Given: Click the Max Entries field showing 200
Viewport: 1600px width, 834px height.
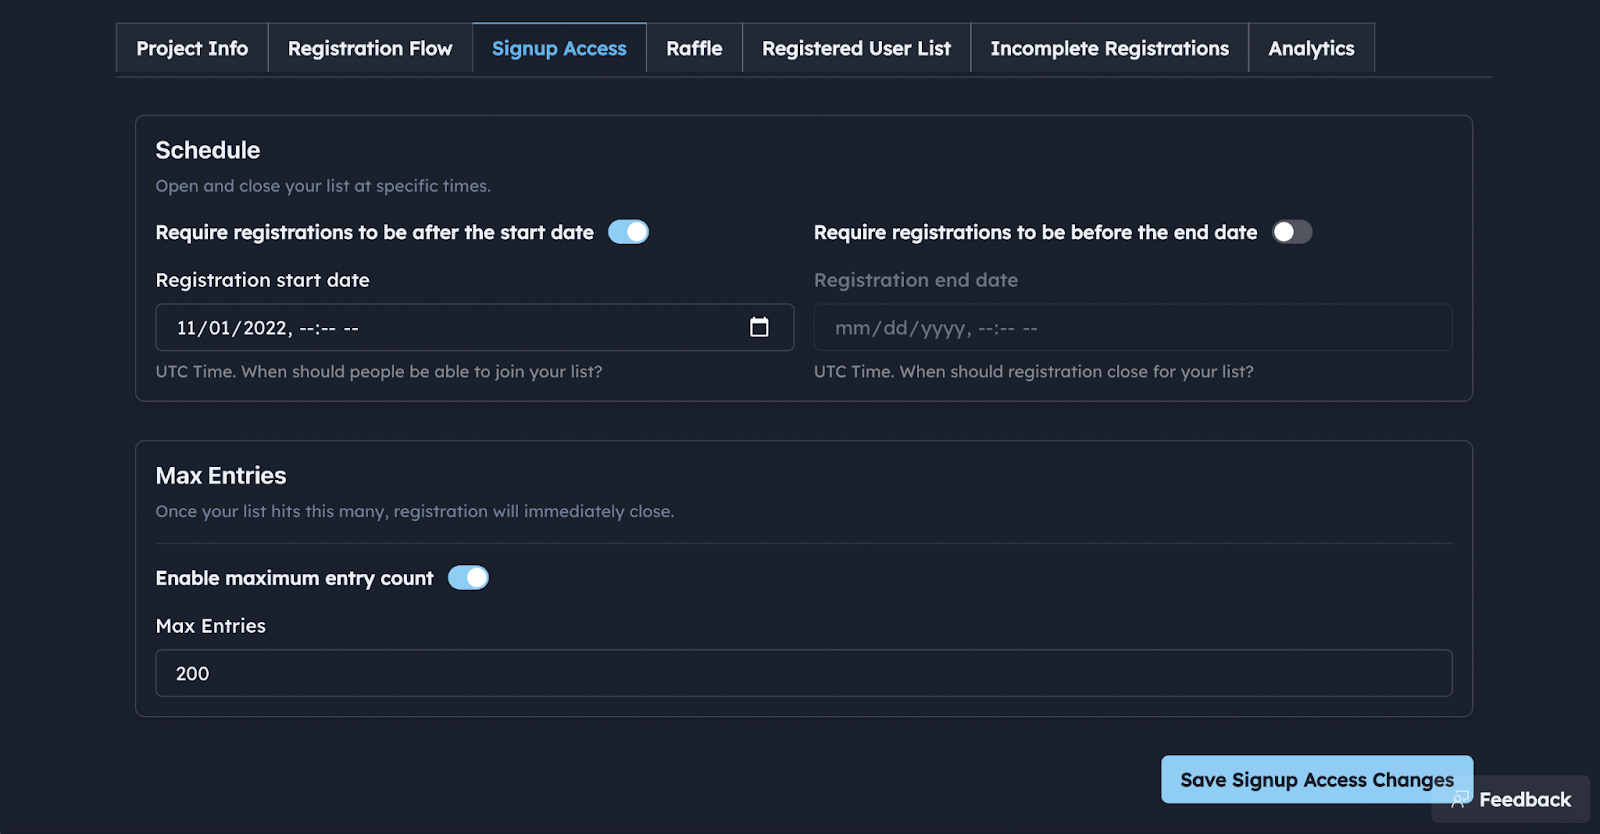Looking at the screenshot, I should pyautogui.click(x=803, y=673).
